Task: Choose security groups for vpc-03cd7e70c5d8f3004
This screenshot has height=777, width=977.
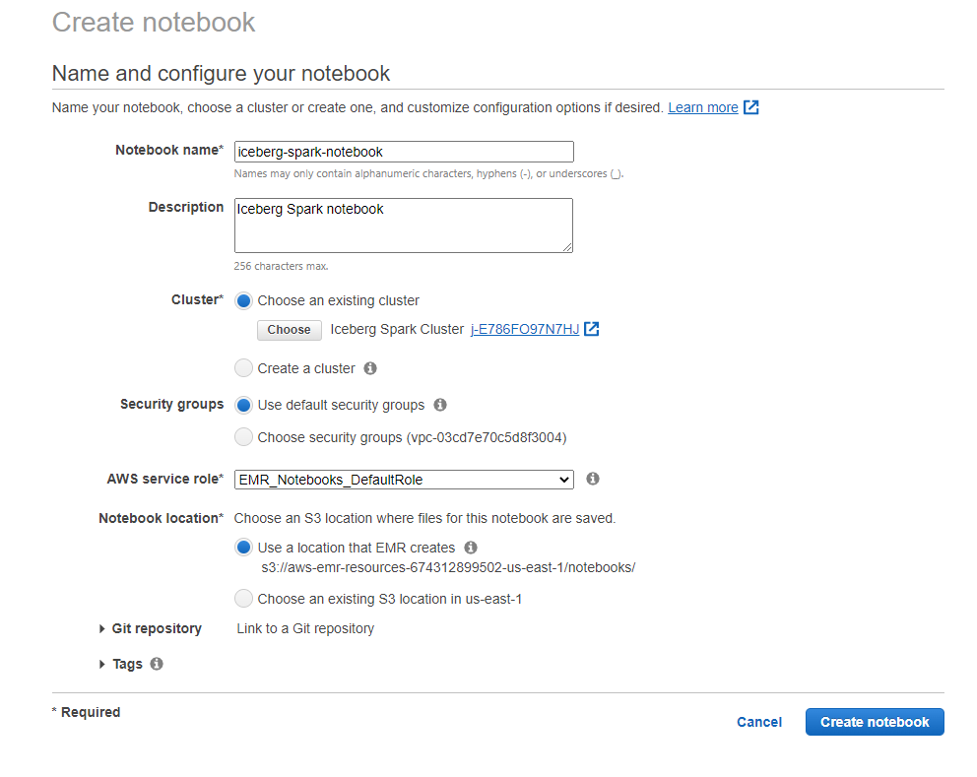Action: (243, 436)
